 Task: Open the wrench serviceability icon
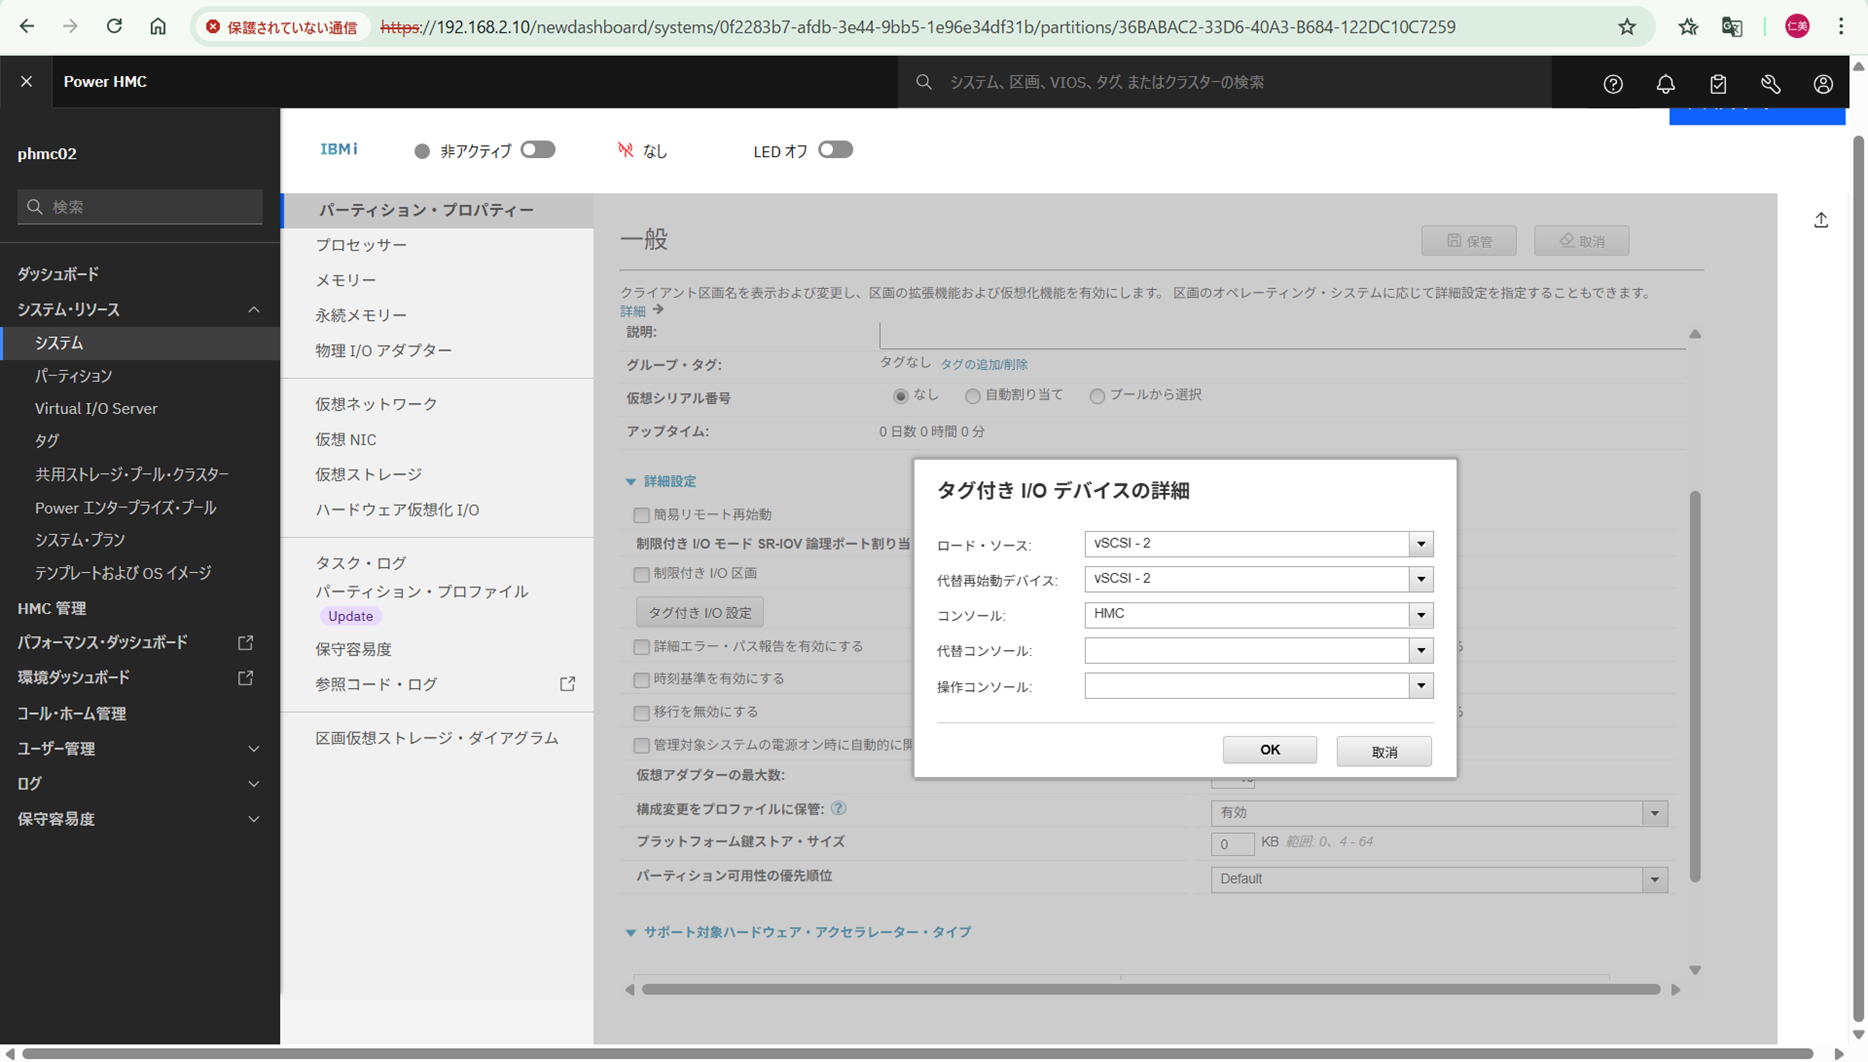point(1771,84)
